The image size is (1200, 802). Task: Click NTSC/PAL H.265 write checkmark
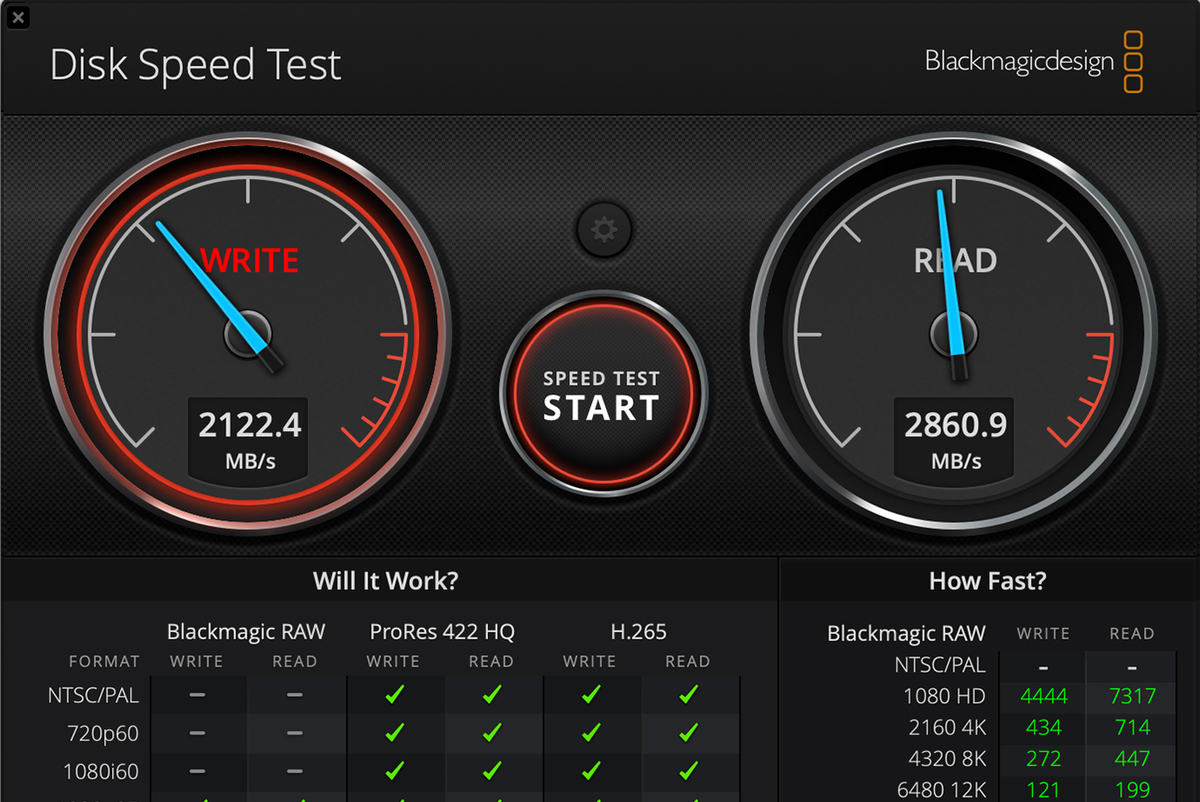point(590,694)
